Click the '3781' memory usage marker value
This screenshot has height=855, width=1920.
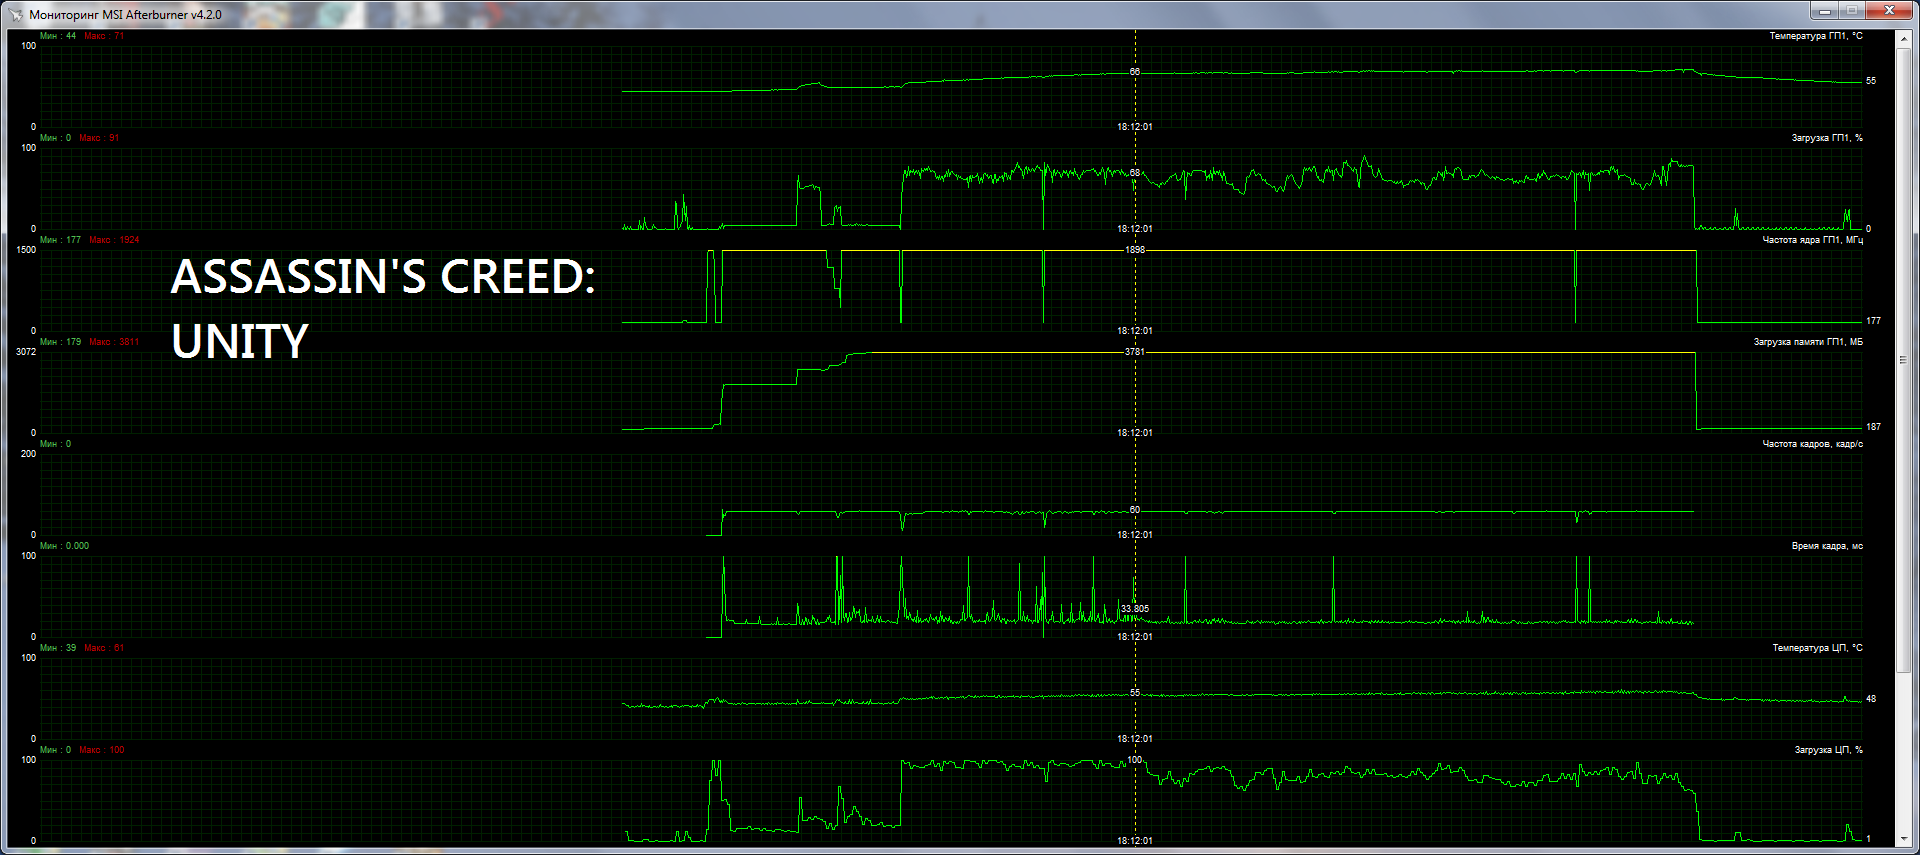pyautogui.click(x=1135, y=352)
